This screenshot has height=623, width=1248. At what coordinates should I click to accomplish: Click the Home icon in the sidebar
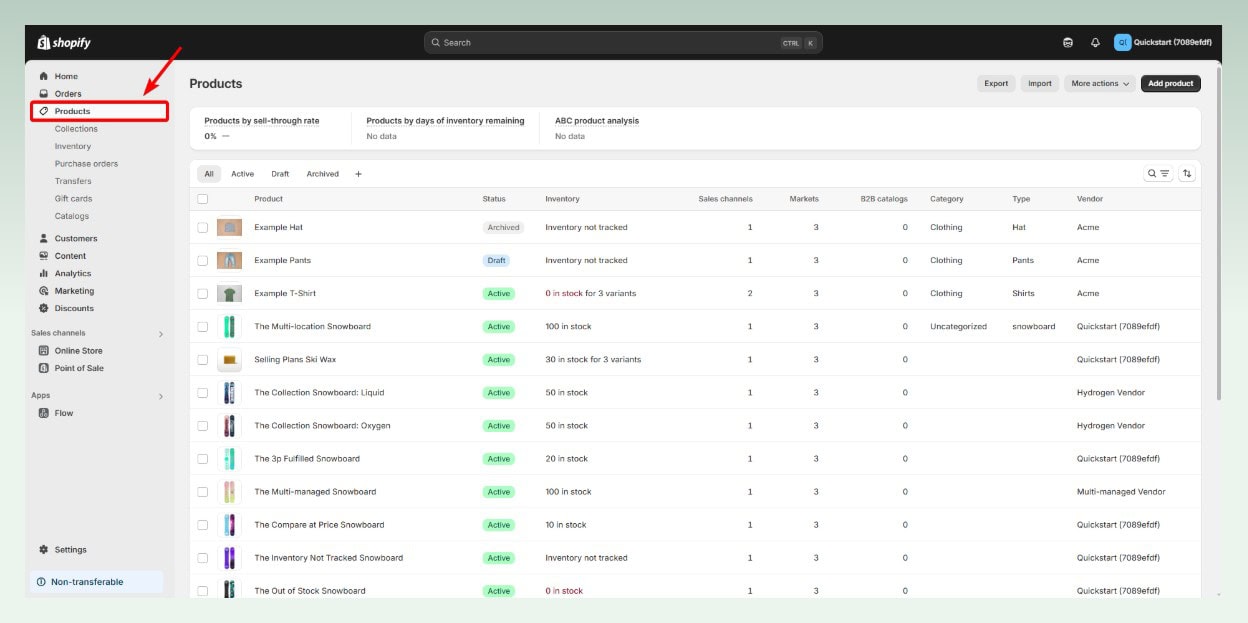43,76
